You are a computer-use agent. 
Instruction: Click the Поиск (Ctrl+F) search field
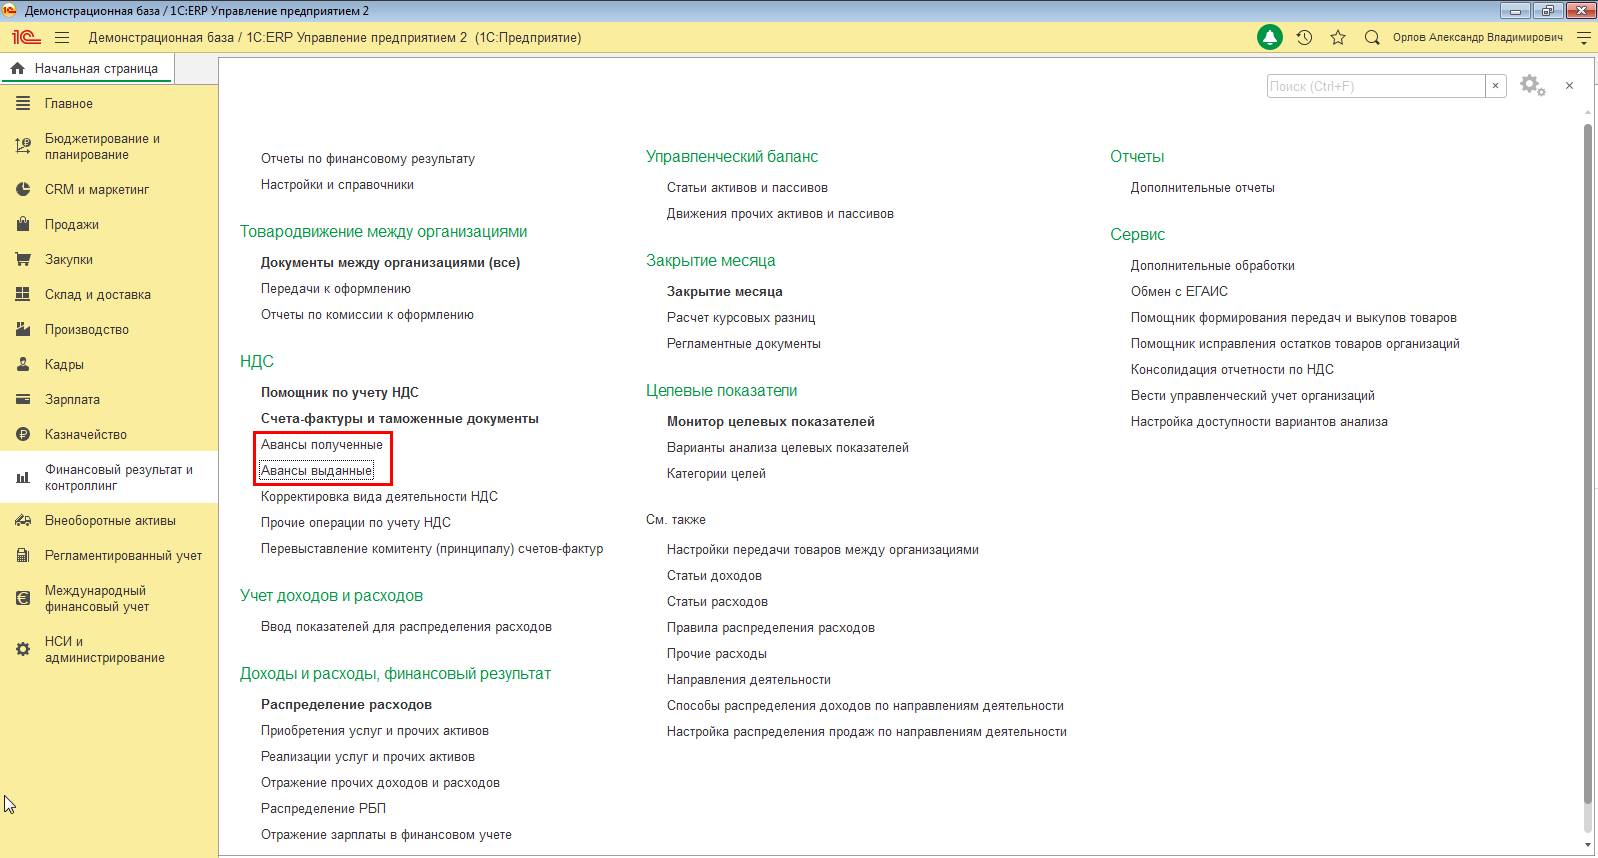click(x=1376, y=86)
